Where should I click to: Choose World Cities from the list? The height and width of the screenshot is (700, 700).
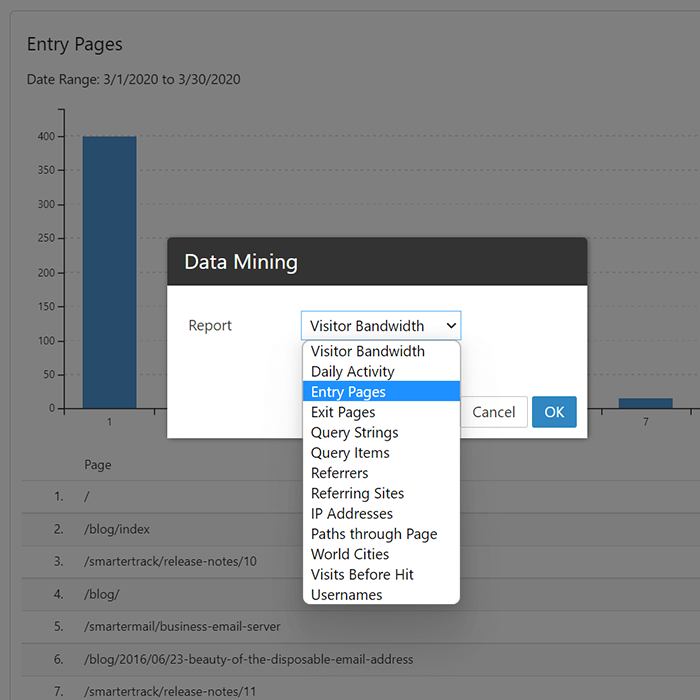coord(381,554)
